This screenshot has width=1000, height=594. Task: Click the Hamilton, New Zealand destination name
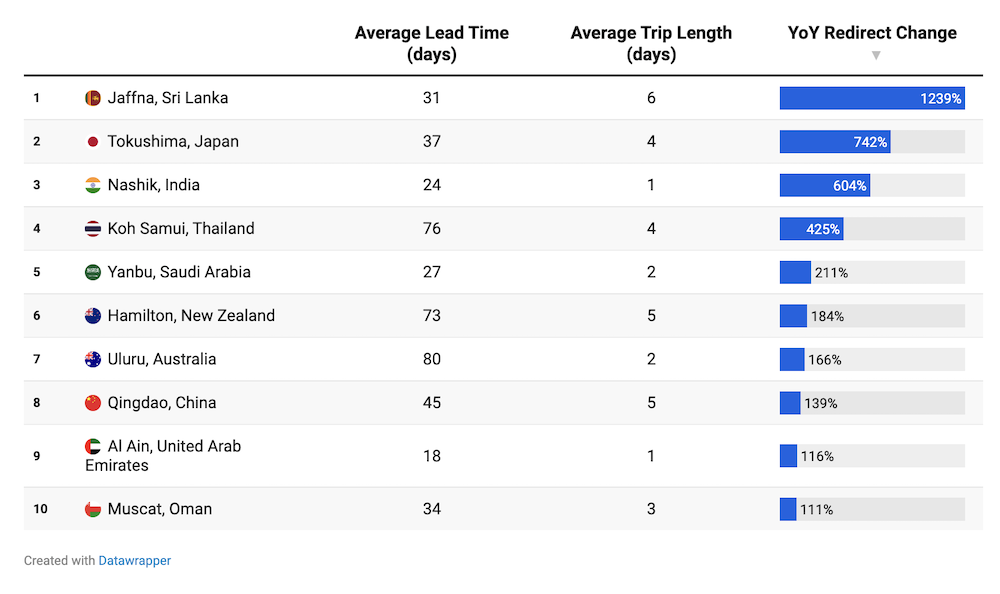click(191, 316)
